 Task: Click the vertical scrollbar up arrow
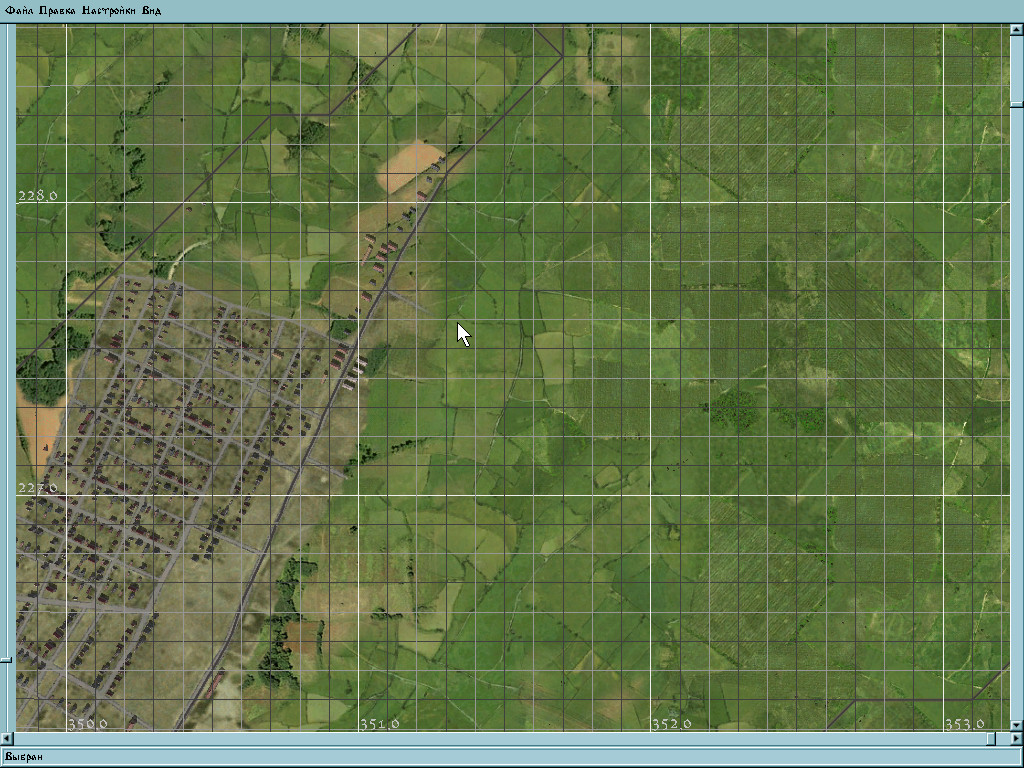pyautogui.click(x=1017, y=29)
